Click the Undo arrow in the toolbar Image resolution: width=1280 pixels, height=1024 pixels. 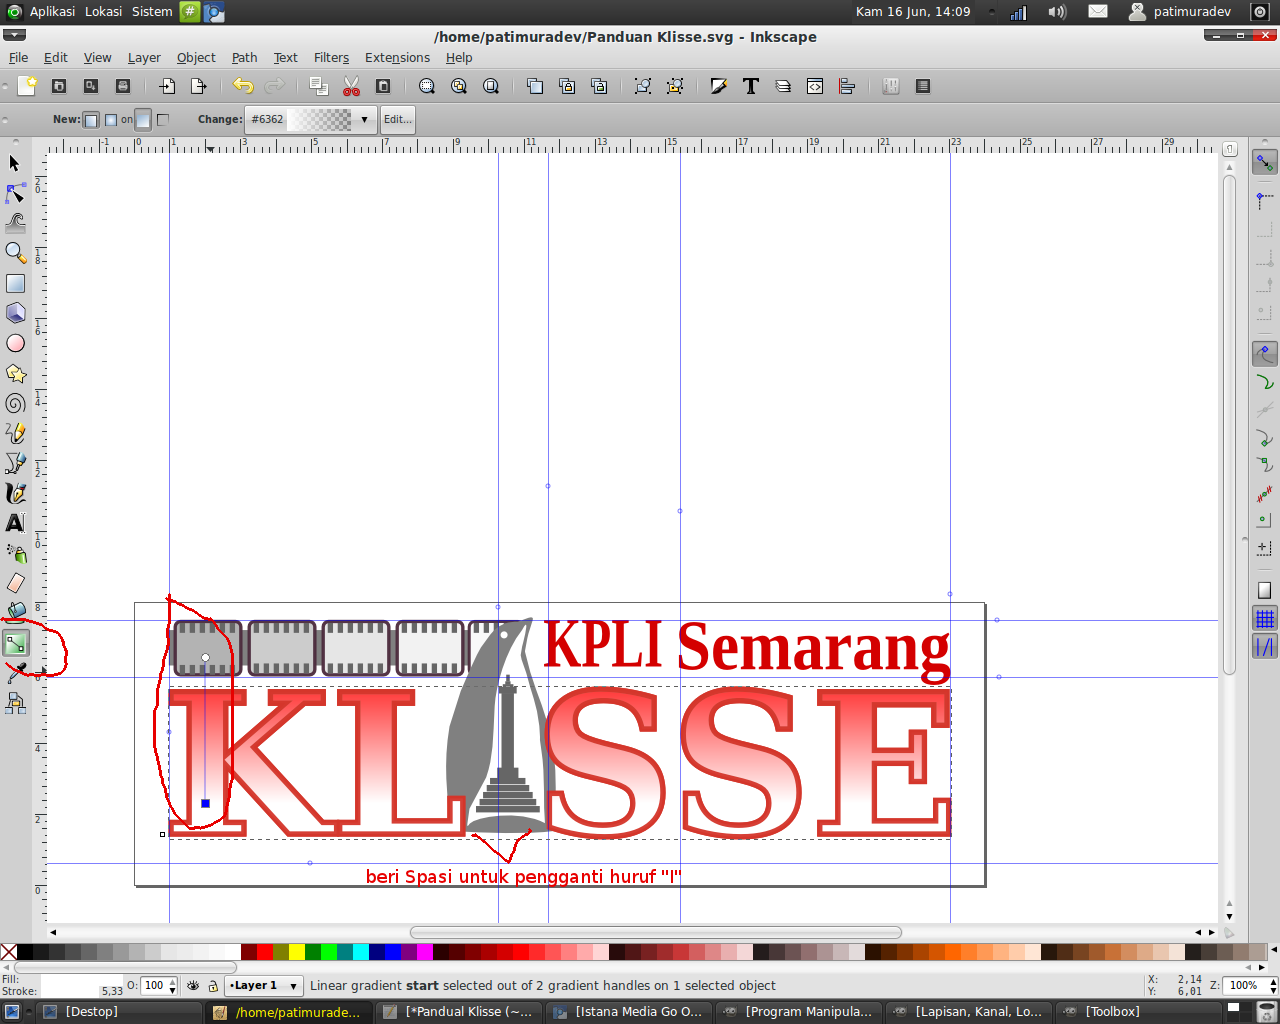243,86
